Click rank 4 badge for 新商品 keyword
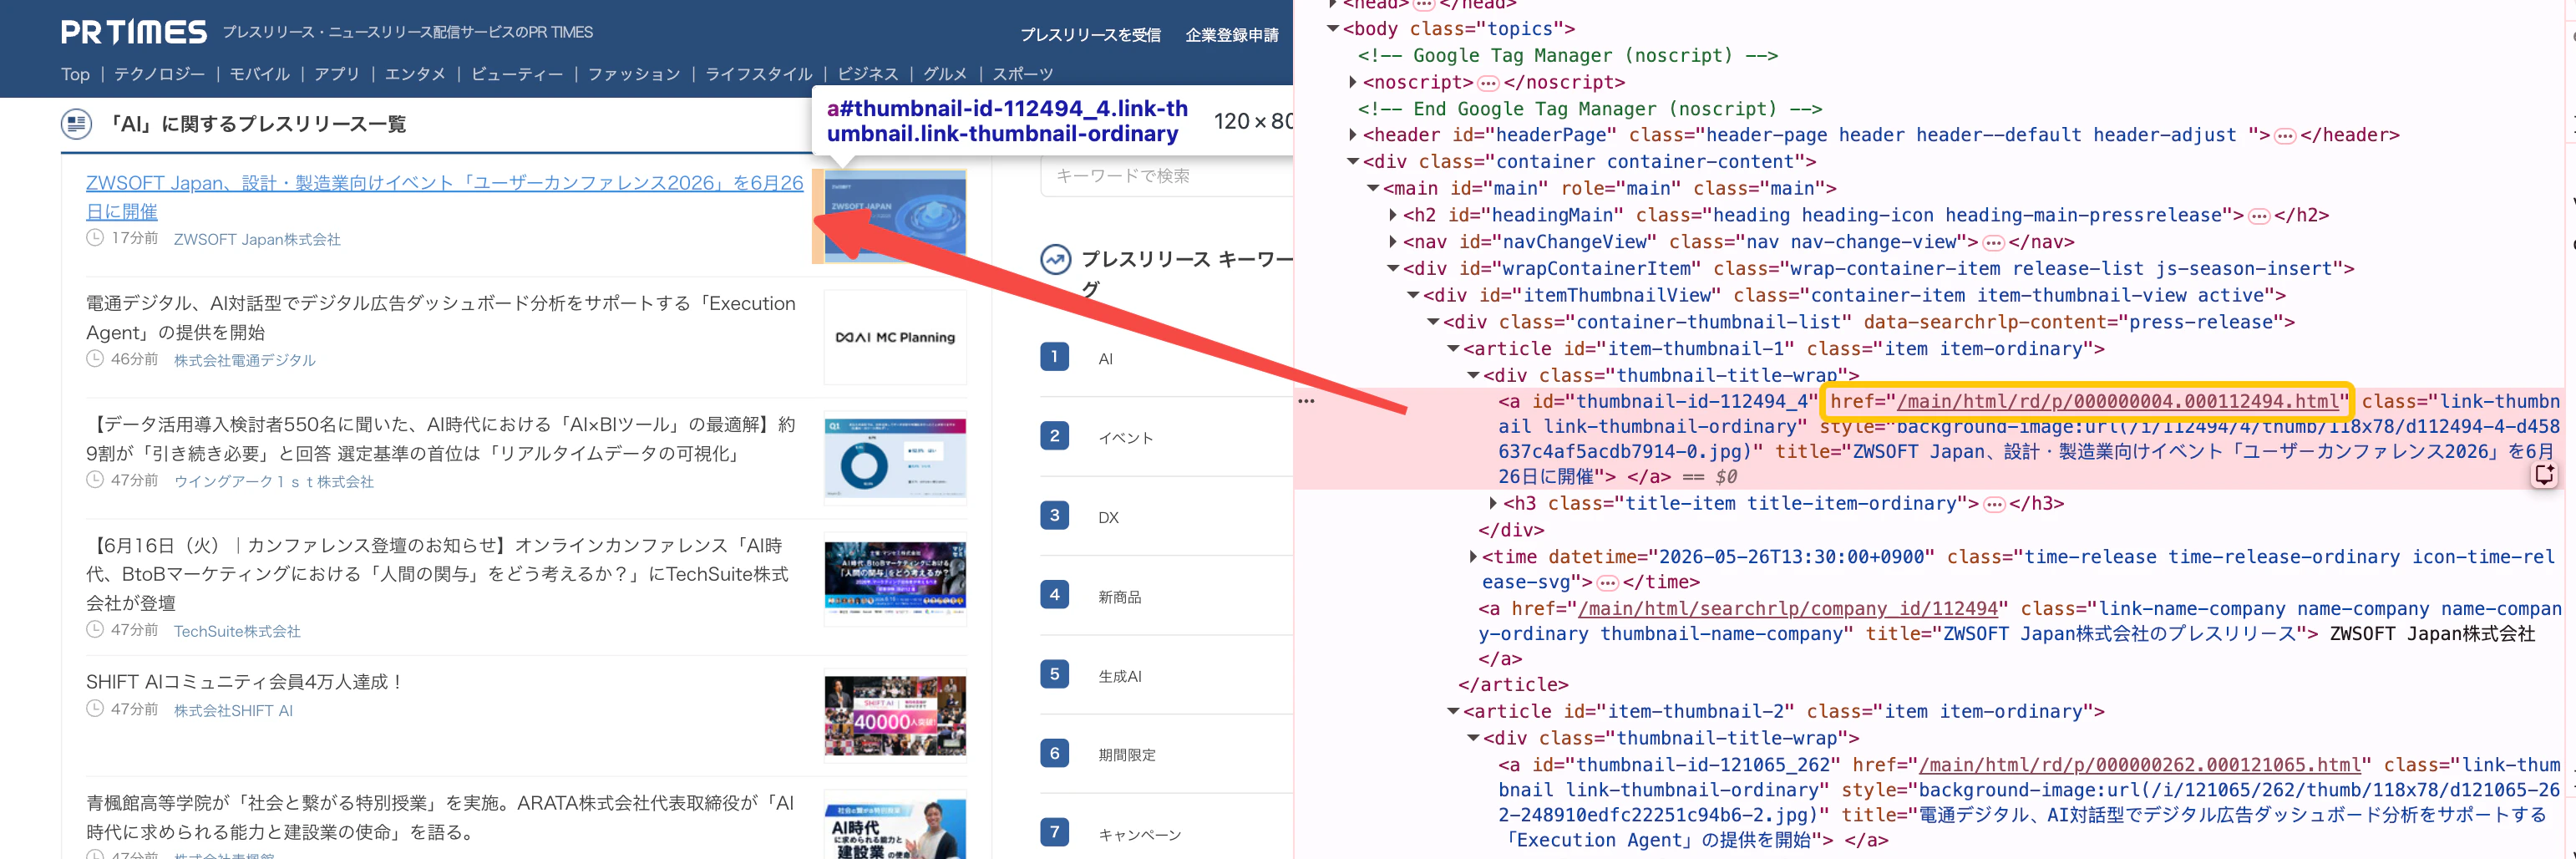2576x859 pixels. click(x=1054, y=595)
